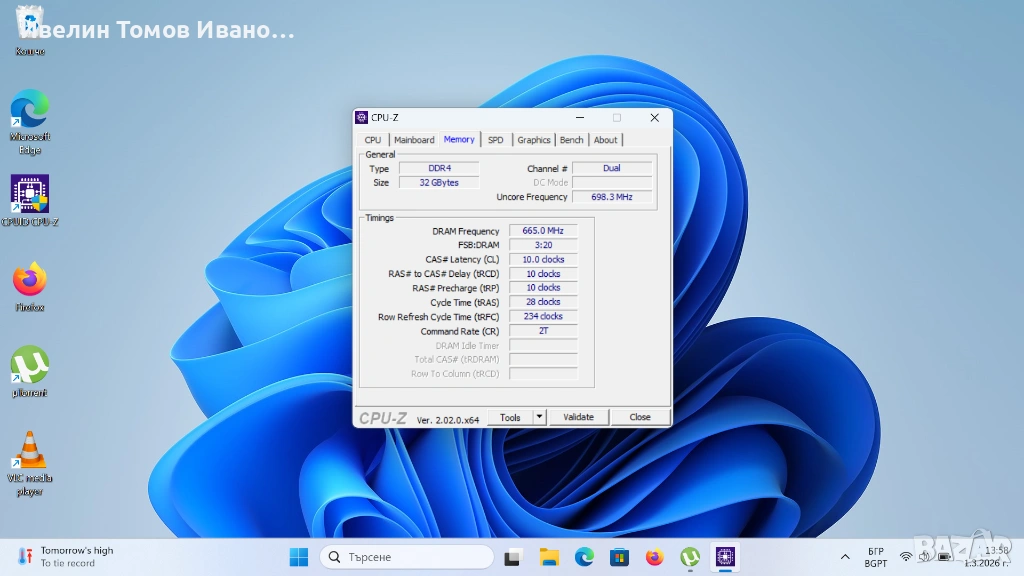Click the Windows Start button
The width and height of the screenshot is (1024, 576).
298,557
